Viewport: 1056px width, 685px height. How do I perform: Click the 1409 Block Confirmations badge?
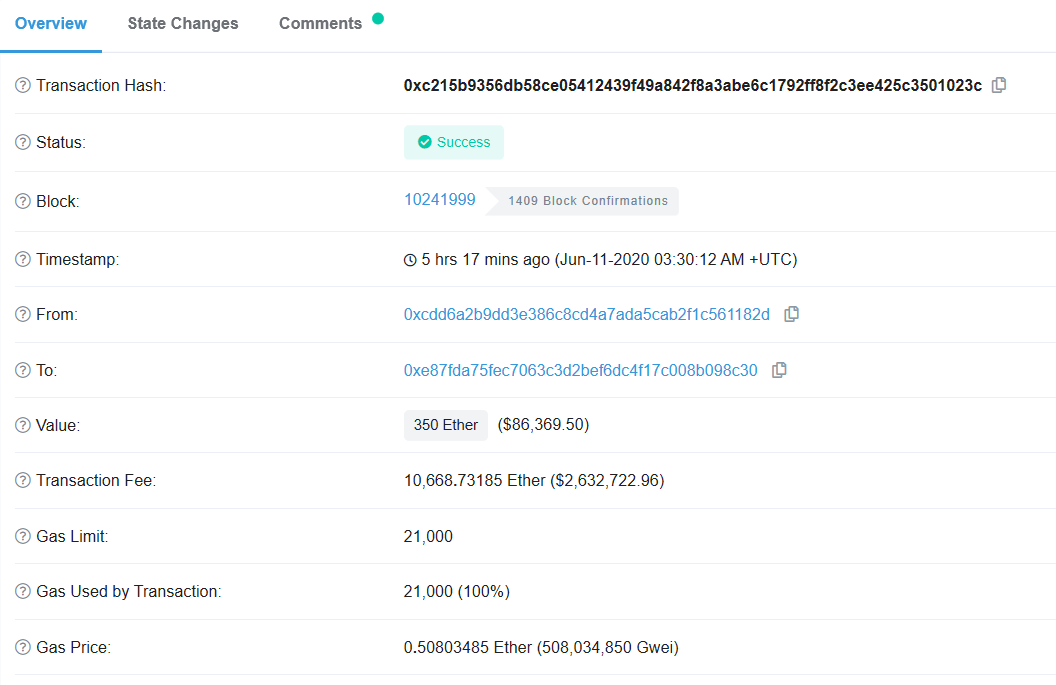coord(583,201)
